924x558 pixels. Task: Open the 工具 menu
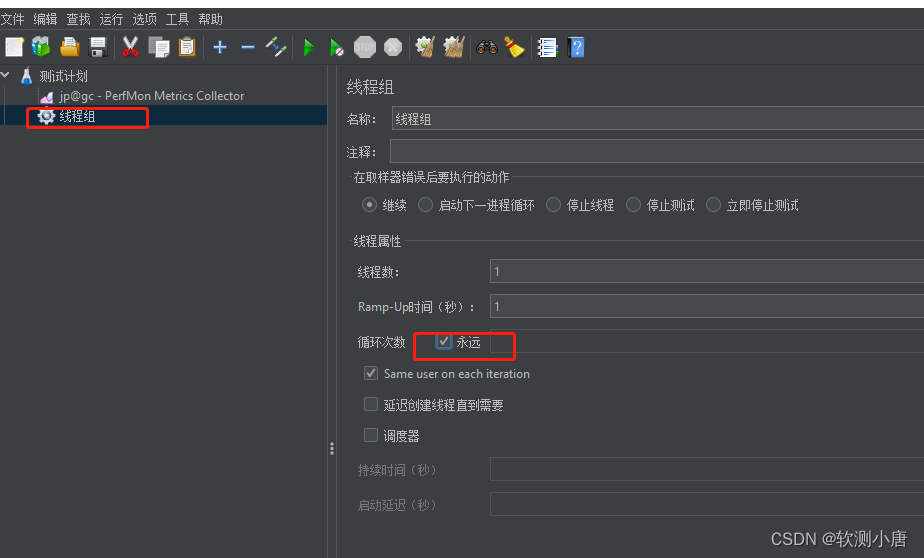coord(177,19)
